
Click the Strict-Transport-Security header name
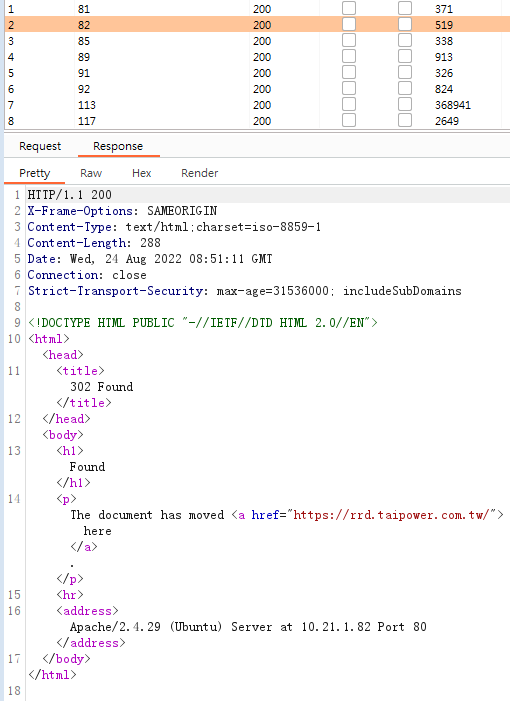click(116, 291)
